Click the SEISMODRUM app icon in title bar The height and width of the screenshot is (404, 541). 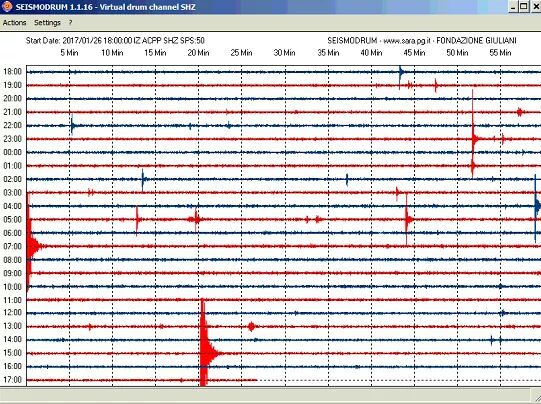pos(7,6)
